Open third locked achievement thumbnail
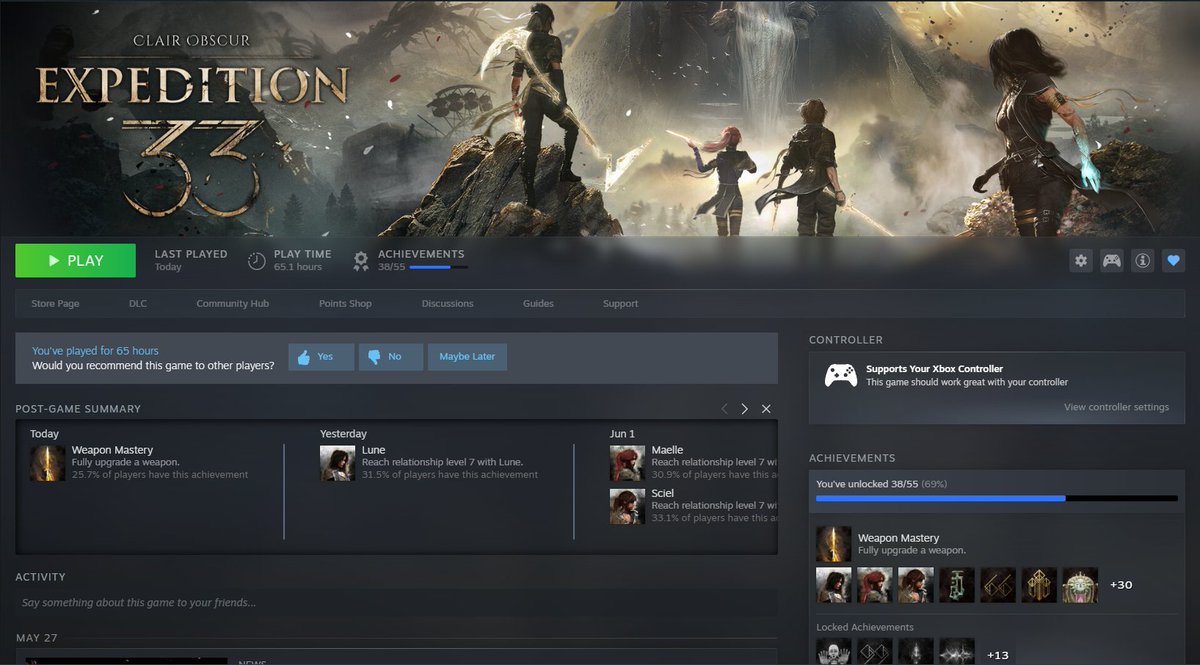 916,652
